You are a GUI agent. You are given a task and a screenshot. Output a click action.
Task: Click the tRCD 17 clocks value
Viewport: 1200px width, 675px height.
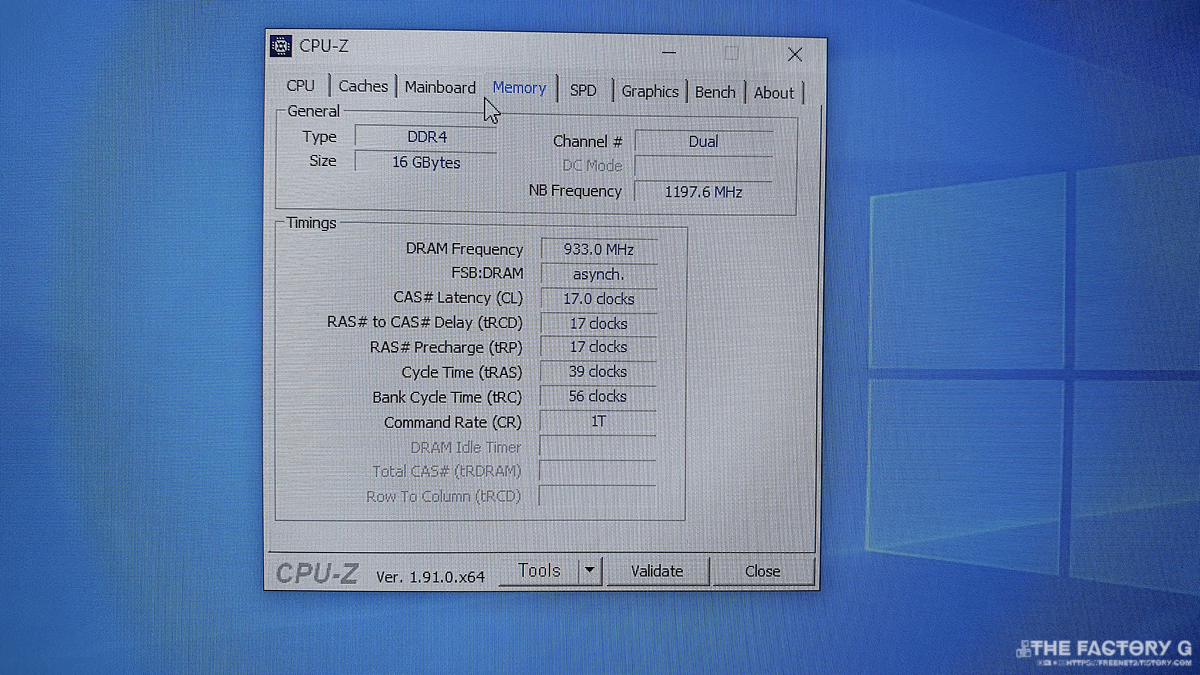[598, 324]
